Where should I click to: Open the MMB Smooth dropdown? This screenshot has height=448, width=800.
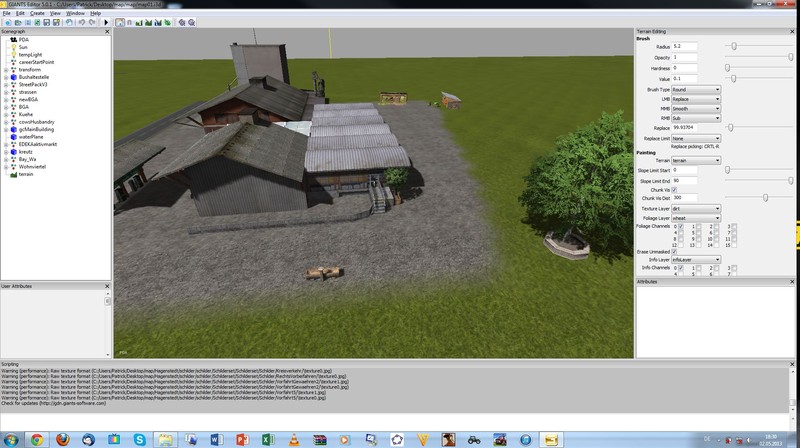pyautogui.click(x=696, y=109)
